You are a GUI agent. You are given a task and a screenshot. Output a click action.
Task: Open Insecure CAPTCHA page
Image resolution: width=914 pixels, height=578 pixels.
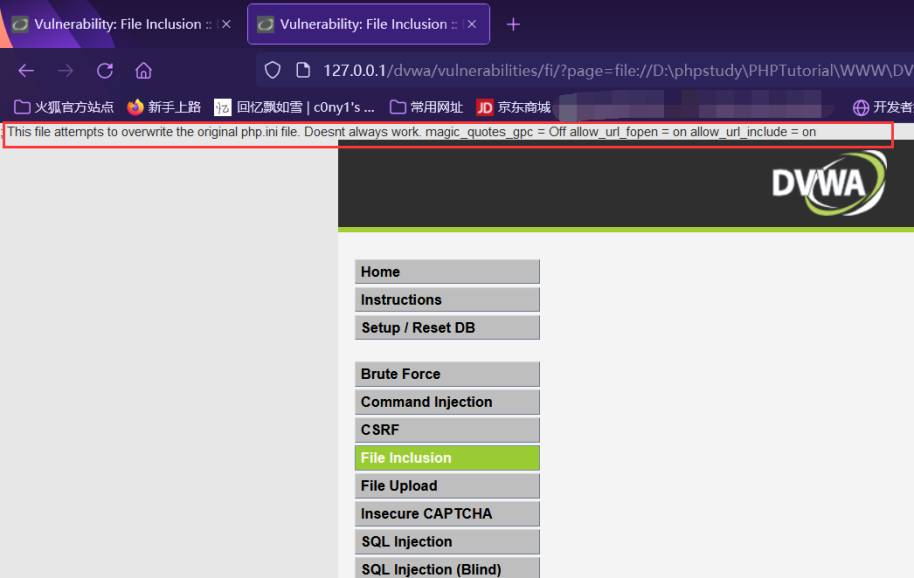pos(447,514)
